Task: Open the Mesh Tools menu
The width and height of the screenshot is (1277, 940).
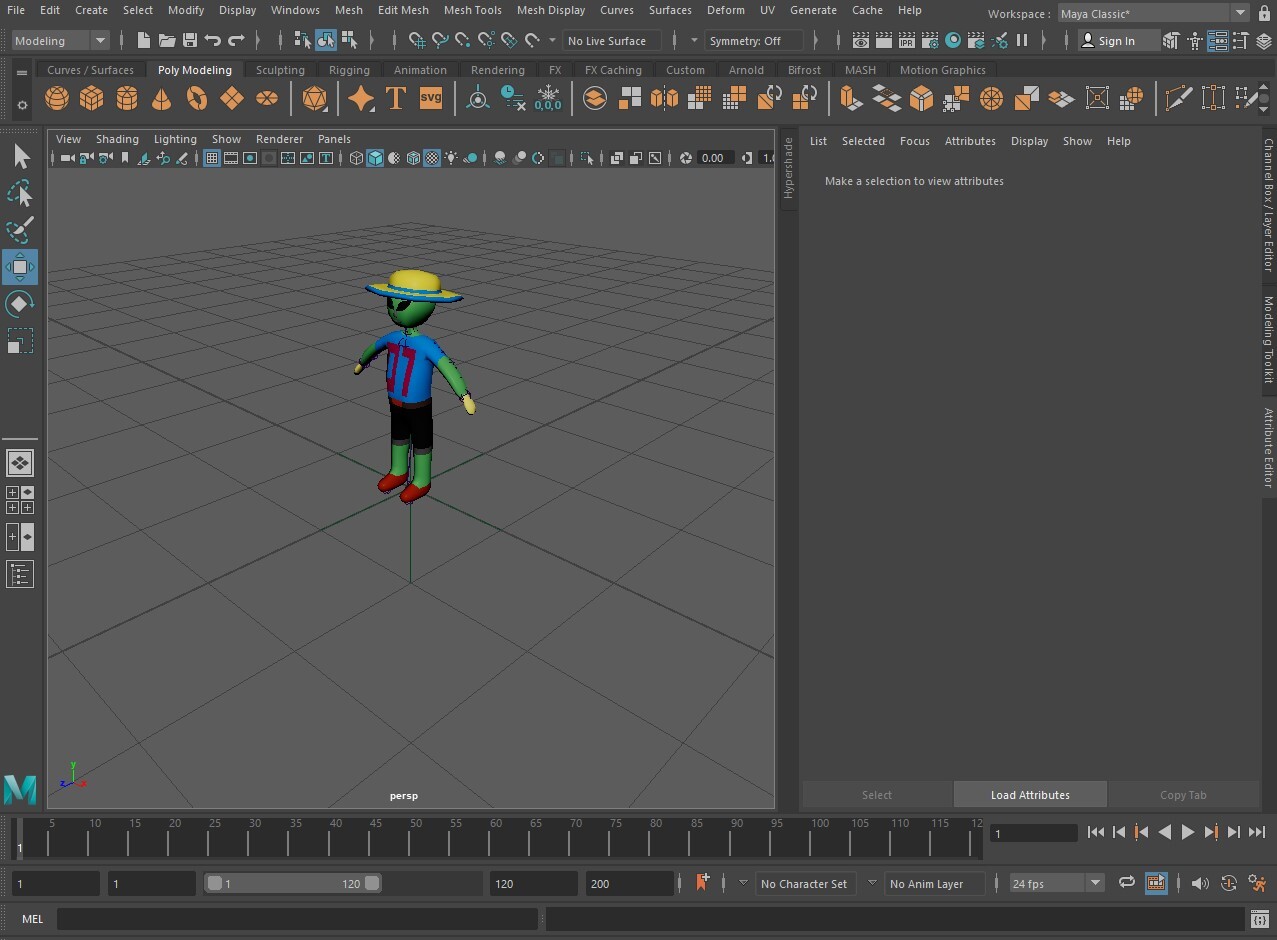Action: (x=472, y=10)
